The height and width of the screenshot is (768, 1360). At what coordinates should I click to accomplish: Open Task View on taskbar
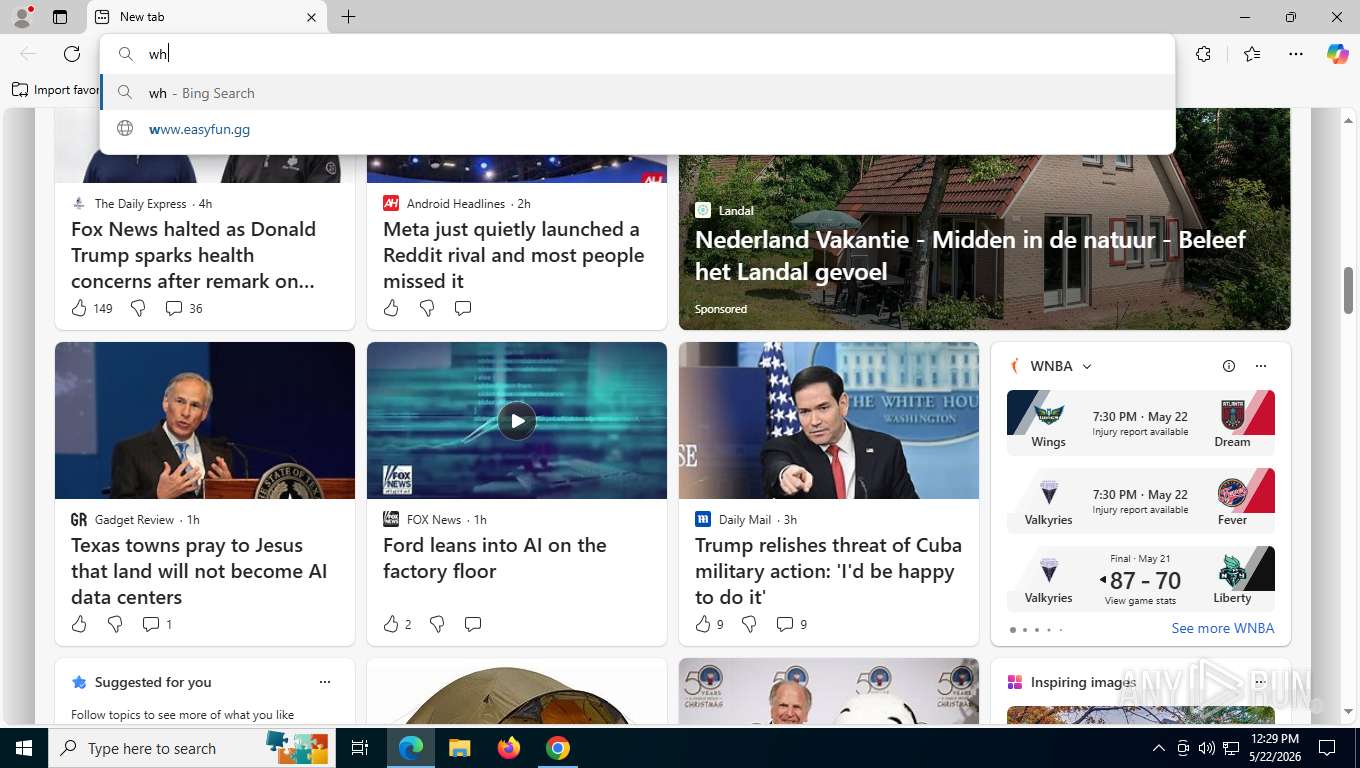(360, 748)
